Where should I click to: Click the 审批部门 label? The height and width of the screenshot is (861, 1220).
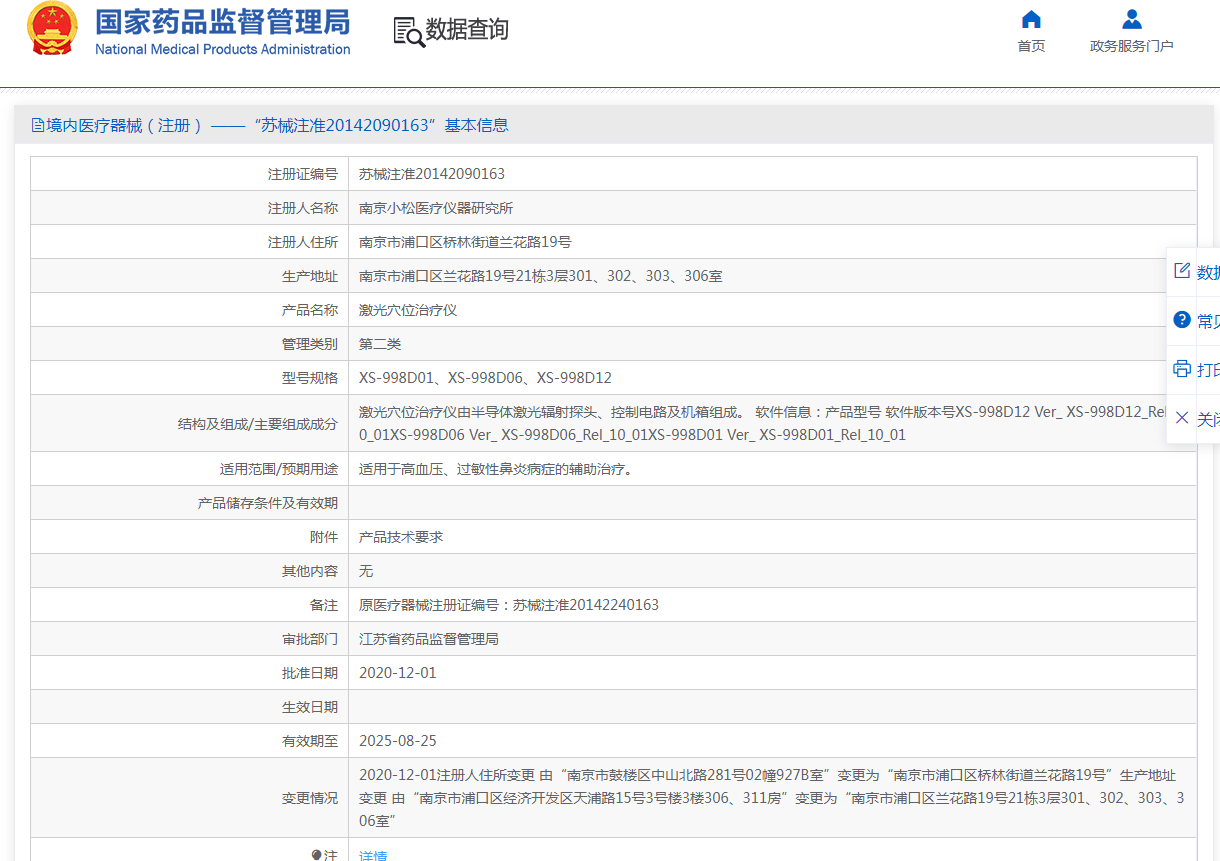pyautogui.click(x=310, y=639)
